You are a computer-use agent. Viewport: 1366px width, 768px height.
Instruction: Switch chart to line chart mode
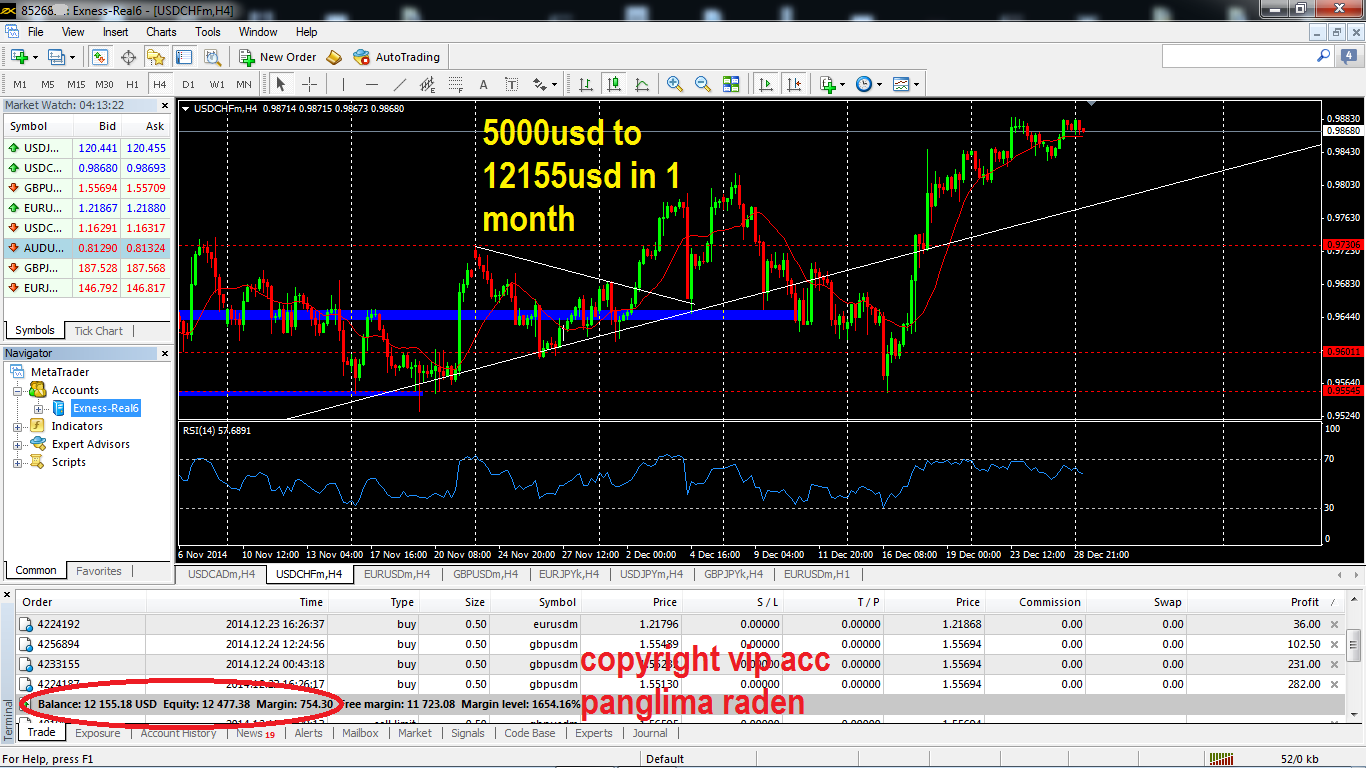click(642, 84)
